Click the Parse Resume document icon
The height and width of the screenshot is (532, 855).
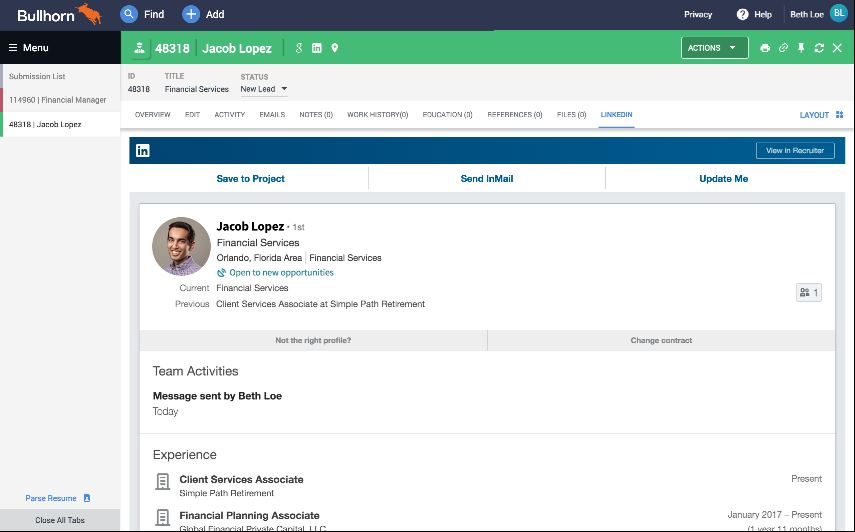pos(87,498)
